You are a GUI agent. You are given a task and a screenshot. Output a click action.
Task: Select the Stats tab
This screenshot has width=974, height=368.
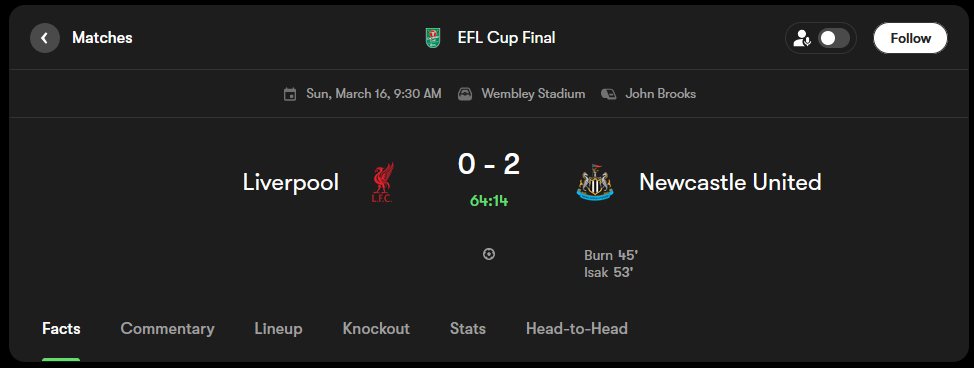468,328
